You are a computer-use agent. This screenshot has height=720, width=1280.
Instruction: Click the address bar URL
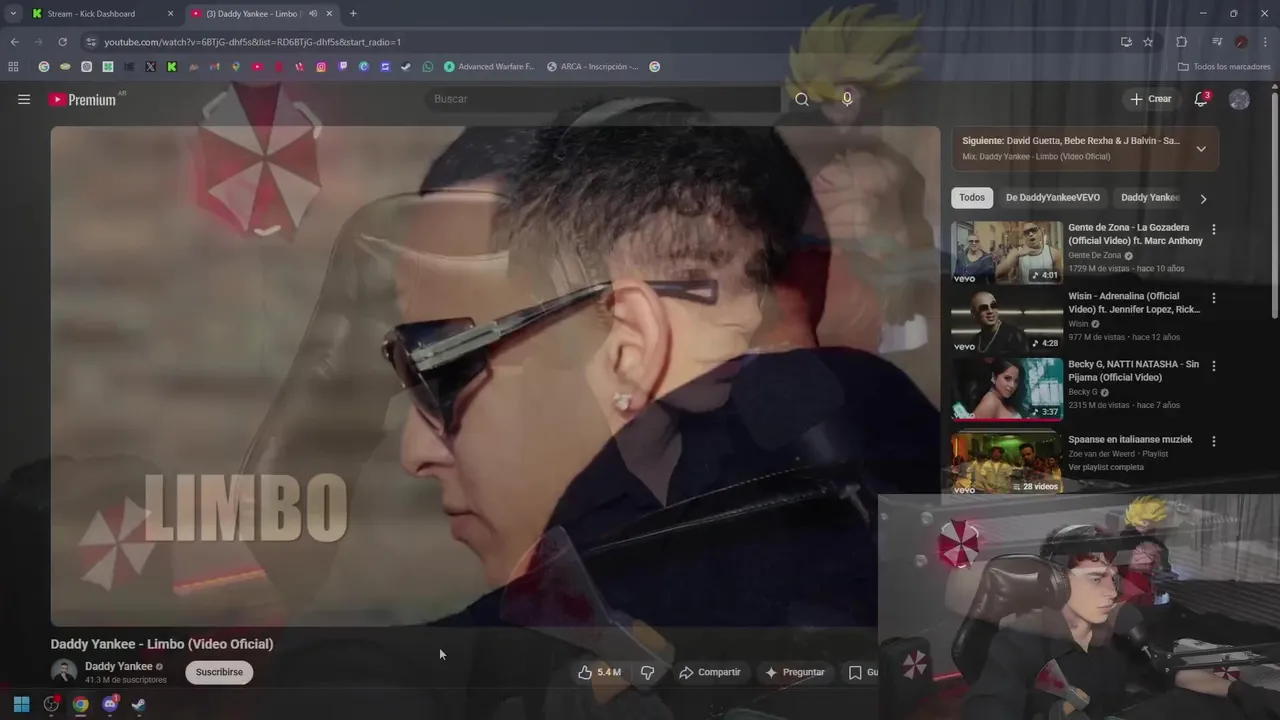pyautogui.click(x=252, y=42)
